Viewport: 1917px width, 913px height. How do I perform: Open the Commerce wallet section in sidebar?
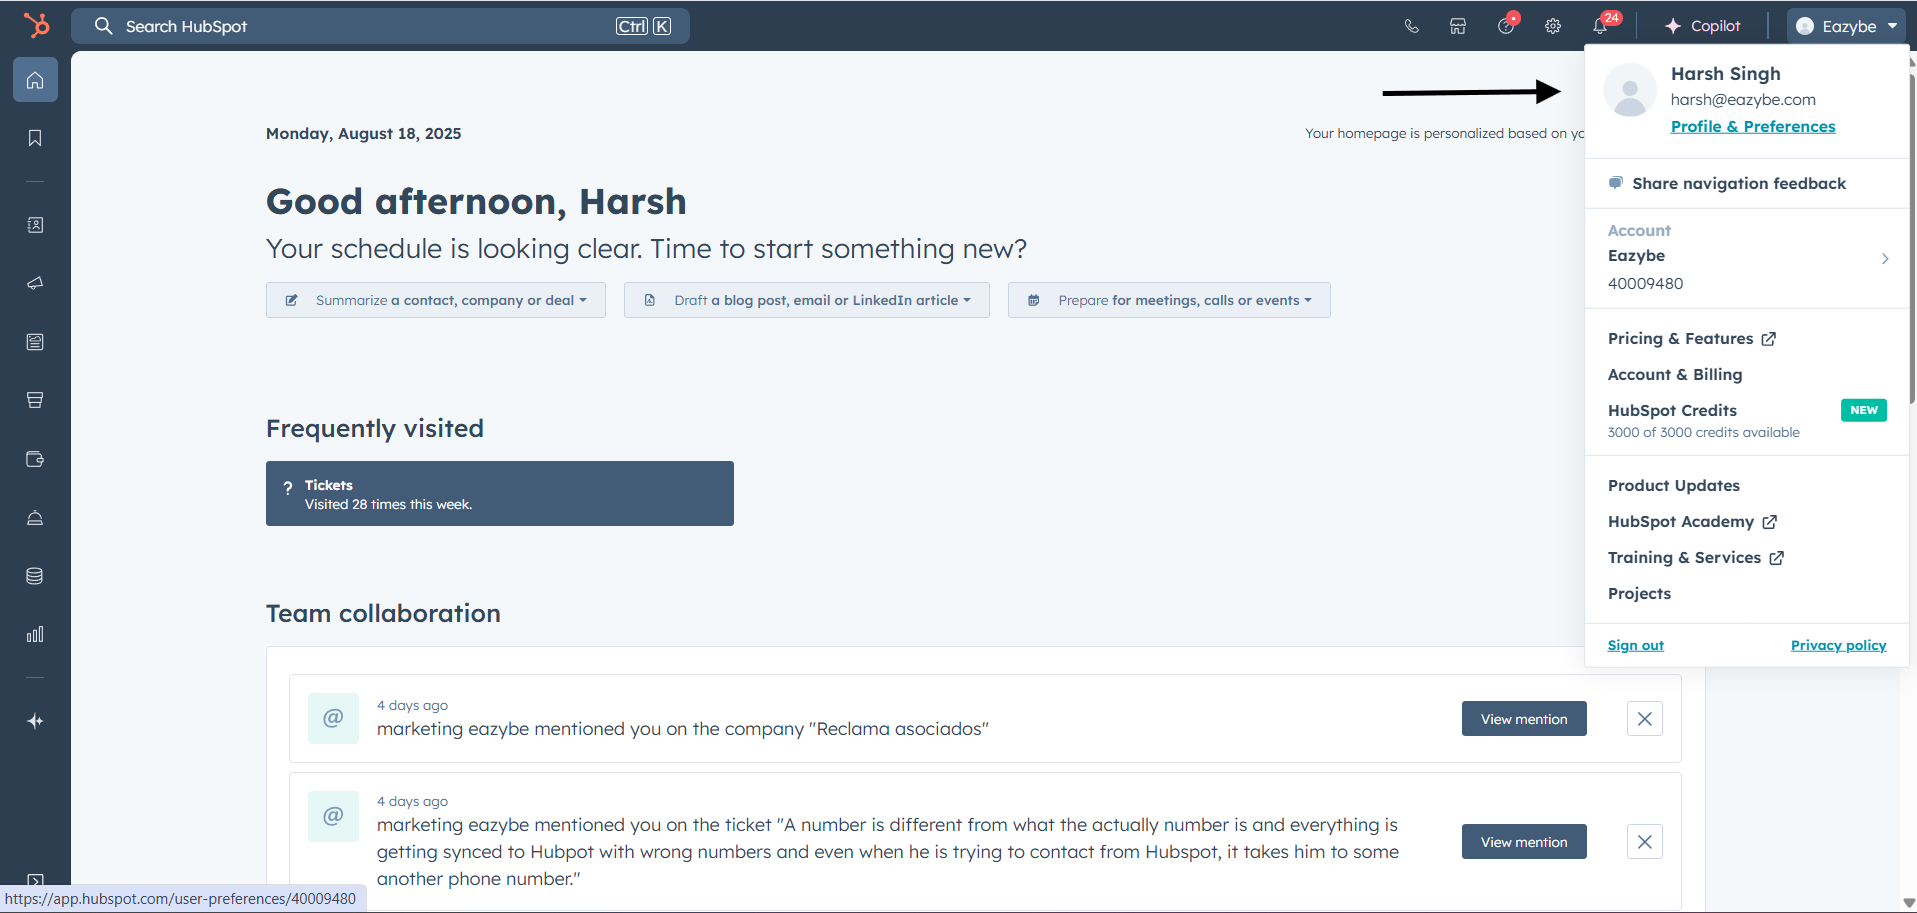35,459
